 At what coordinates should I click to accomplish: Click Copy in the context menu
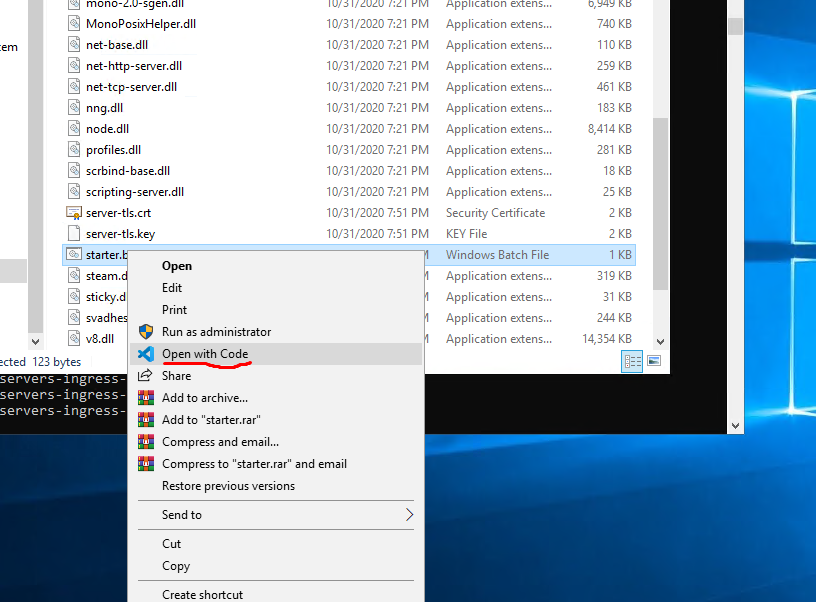pyautogui.click(x=176, y=566)
